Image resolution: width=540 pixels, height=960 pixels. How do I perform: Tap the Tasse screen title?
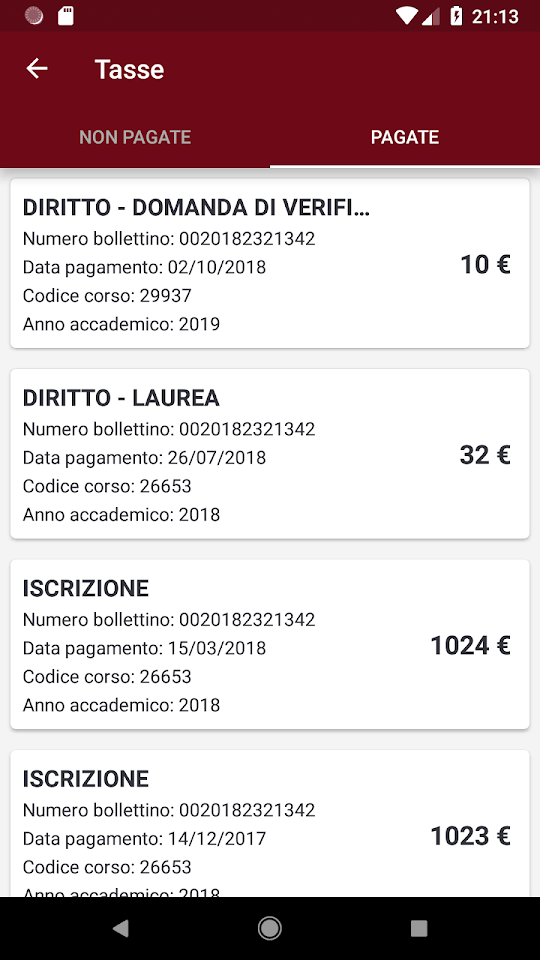[129, 69]
